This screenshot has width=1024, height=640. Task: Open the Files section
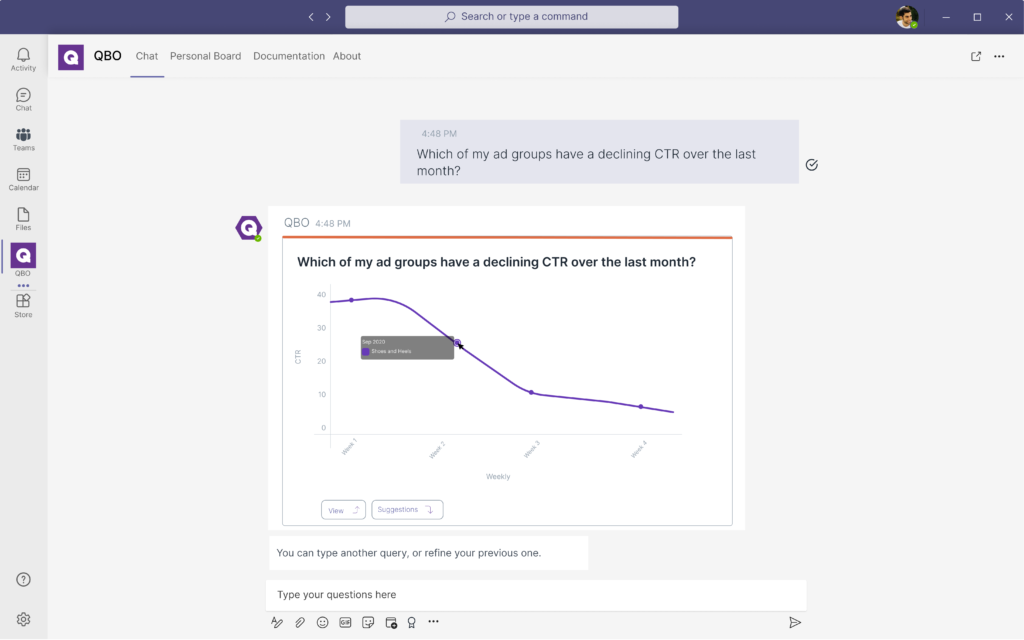pyautogui.click(x=23, y=219)
